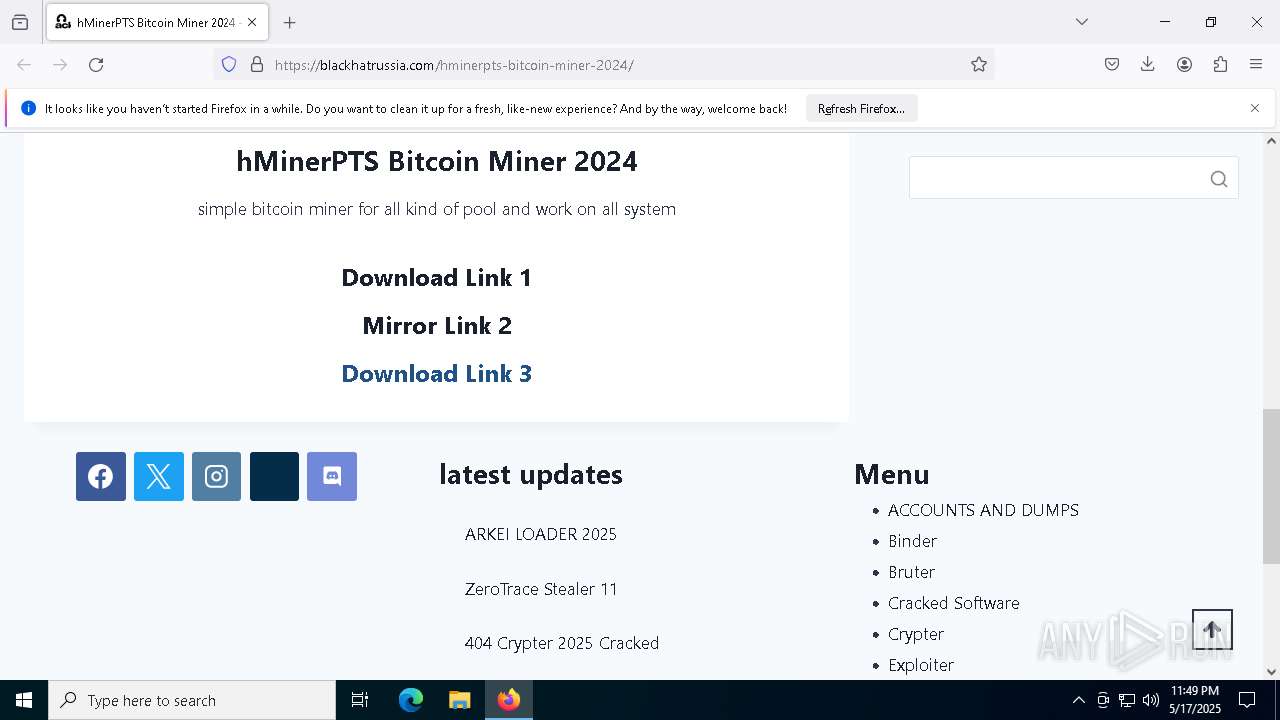Open the Firefox downloads panel

tap(1148, 65)
